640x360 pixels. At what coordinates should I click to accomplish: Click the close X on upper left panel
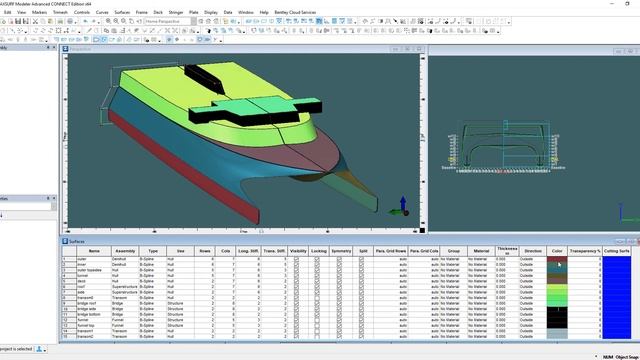click(x=54, y=48)
